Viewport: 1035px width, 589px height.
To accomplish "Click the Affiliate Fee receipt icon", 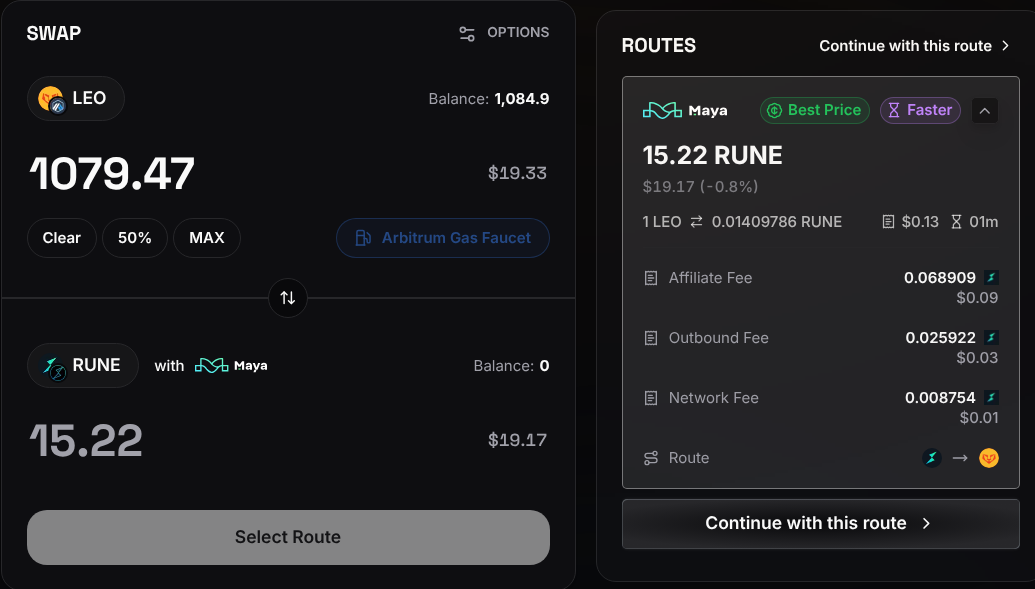I will point(651,278).
